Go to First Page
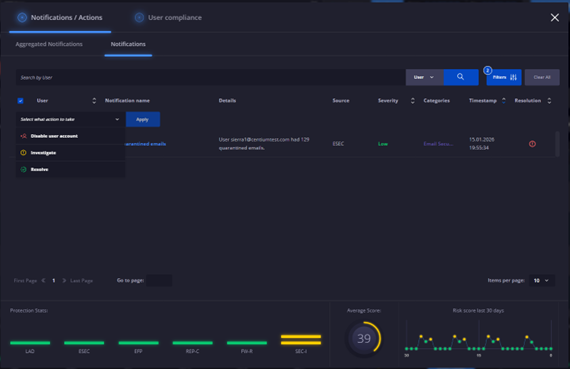The width and height of the screenshot is (570, 369). (x=25, y=281)
